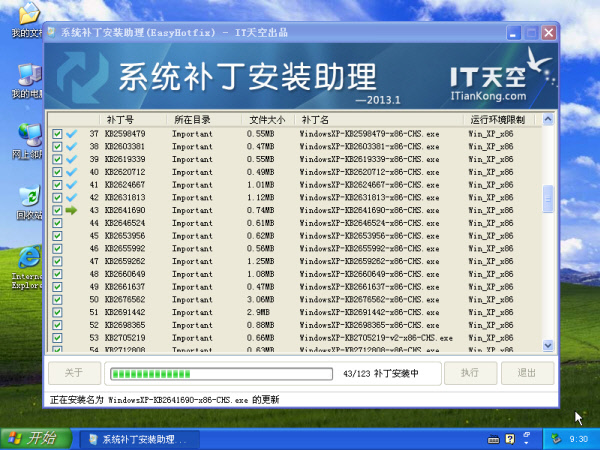Click the 退出 button
This screenshot has height=450, width=600.
coord(527,373)
